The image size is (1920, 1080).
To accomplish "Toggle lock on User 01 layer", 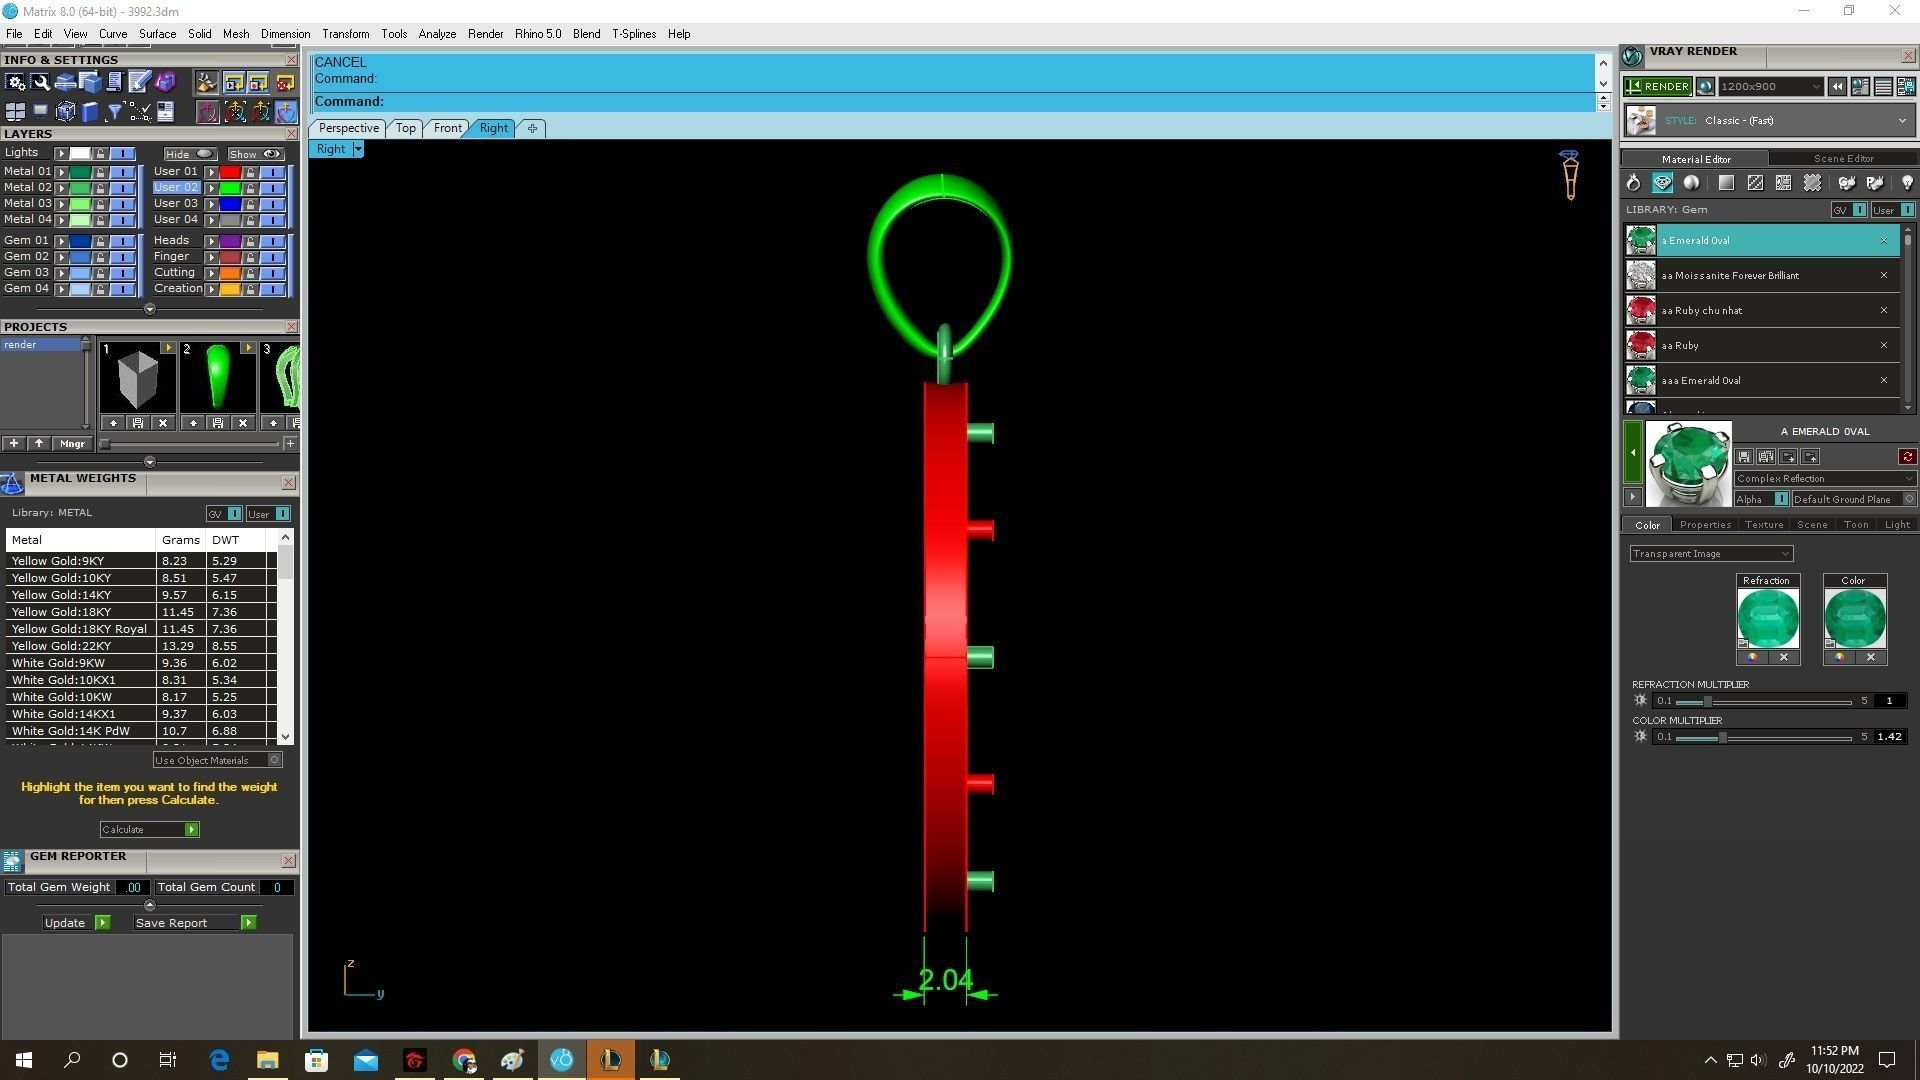I will click(x=250, y=172).
